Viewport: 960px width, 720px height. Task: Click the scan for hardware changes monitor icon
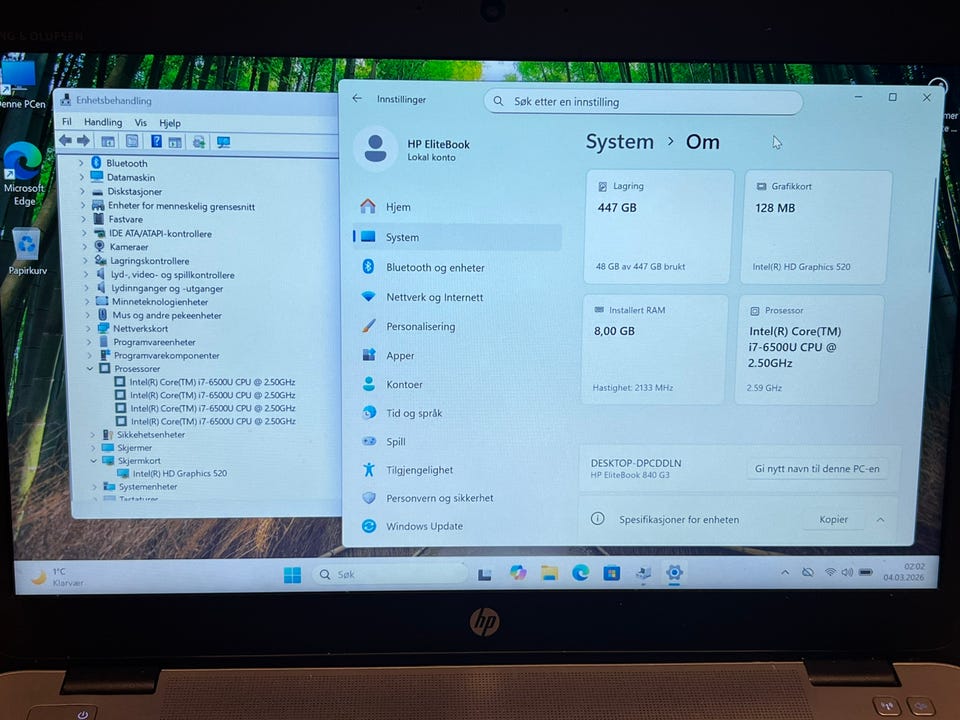223,143
